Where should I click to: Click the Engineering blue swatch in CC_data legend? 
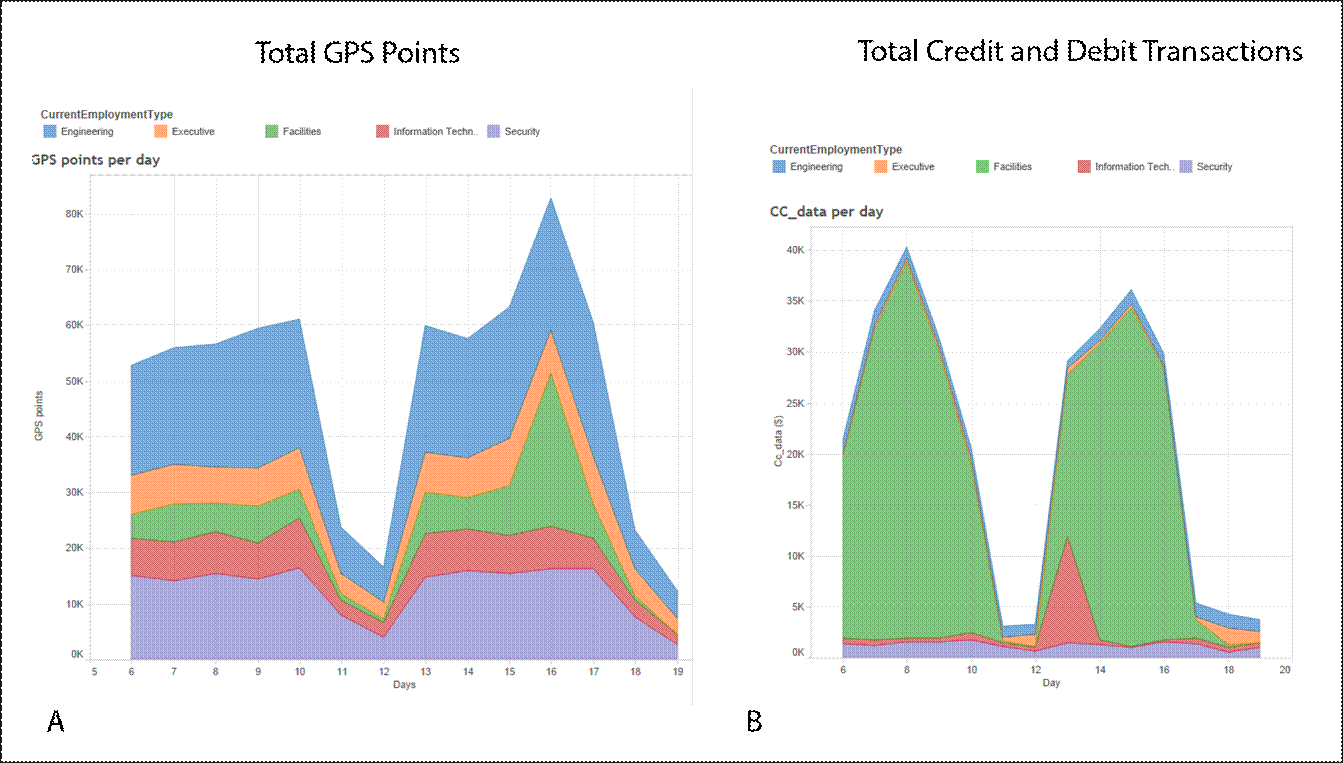(779, 167)
